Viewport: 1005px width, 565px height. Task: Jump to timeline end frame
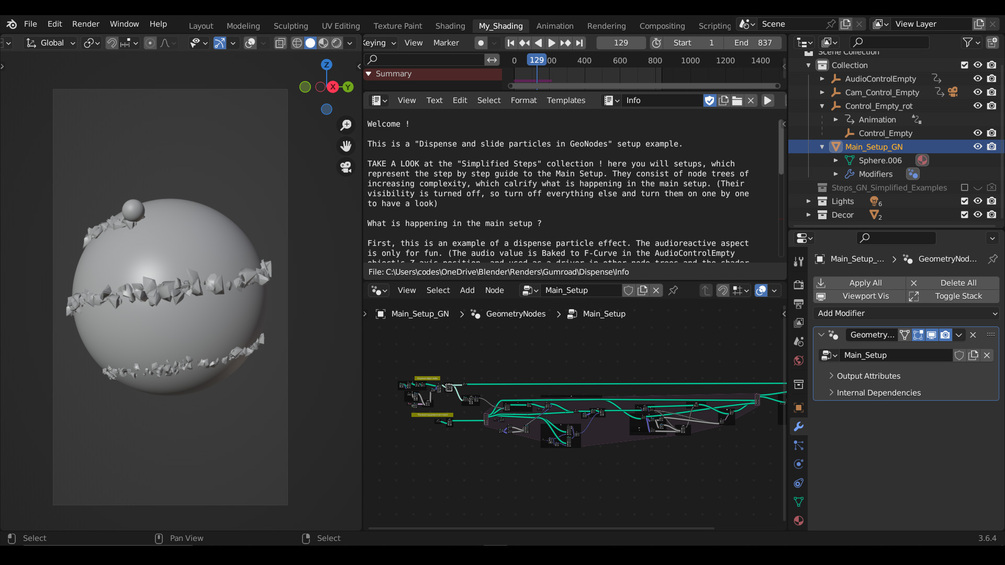579,43
